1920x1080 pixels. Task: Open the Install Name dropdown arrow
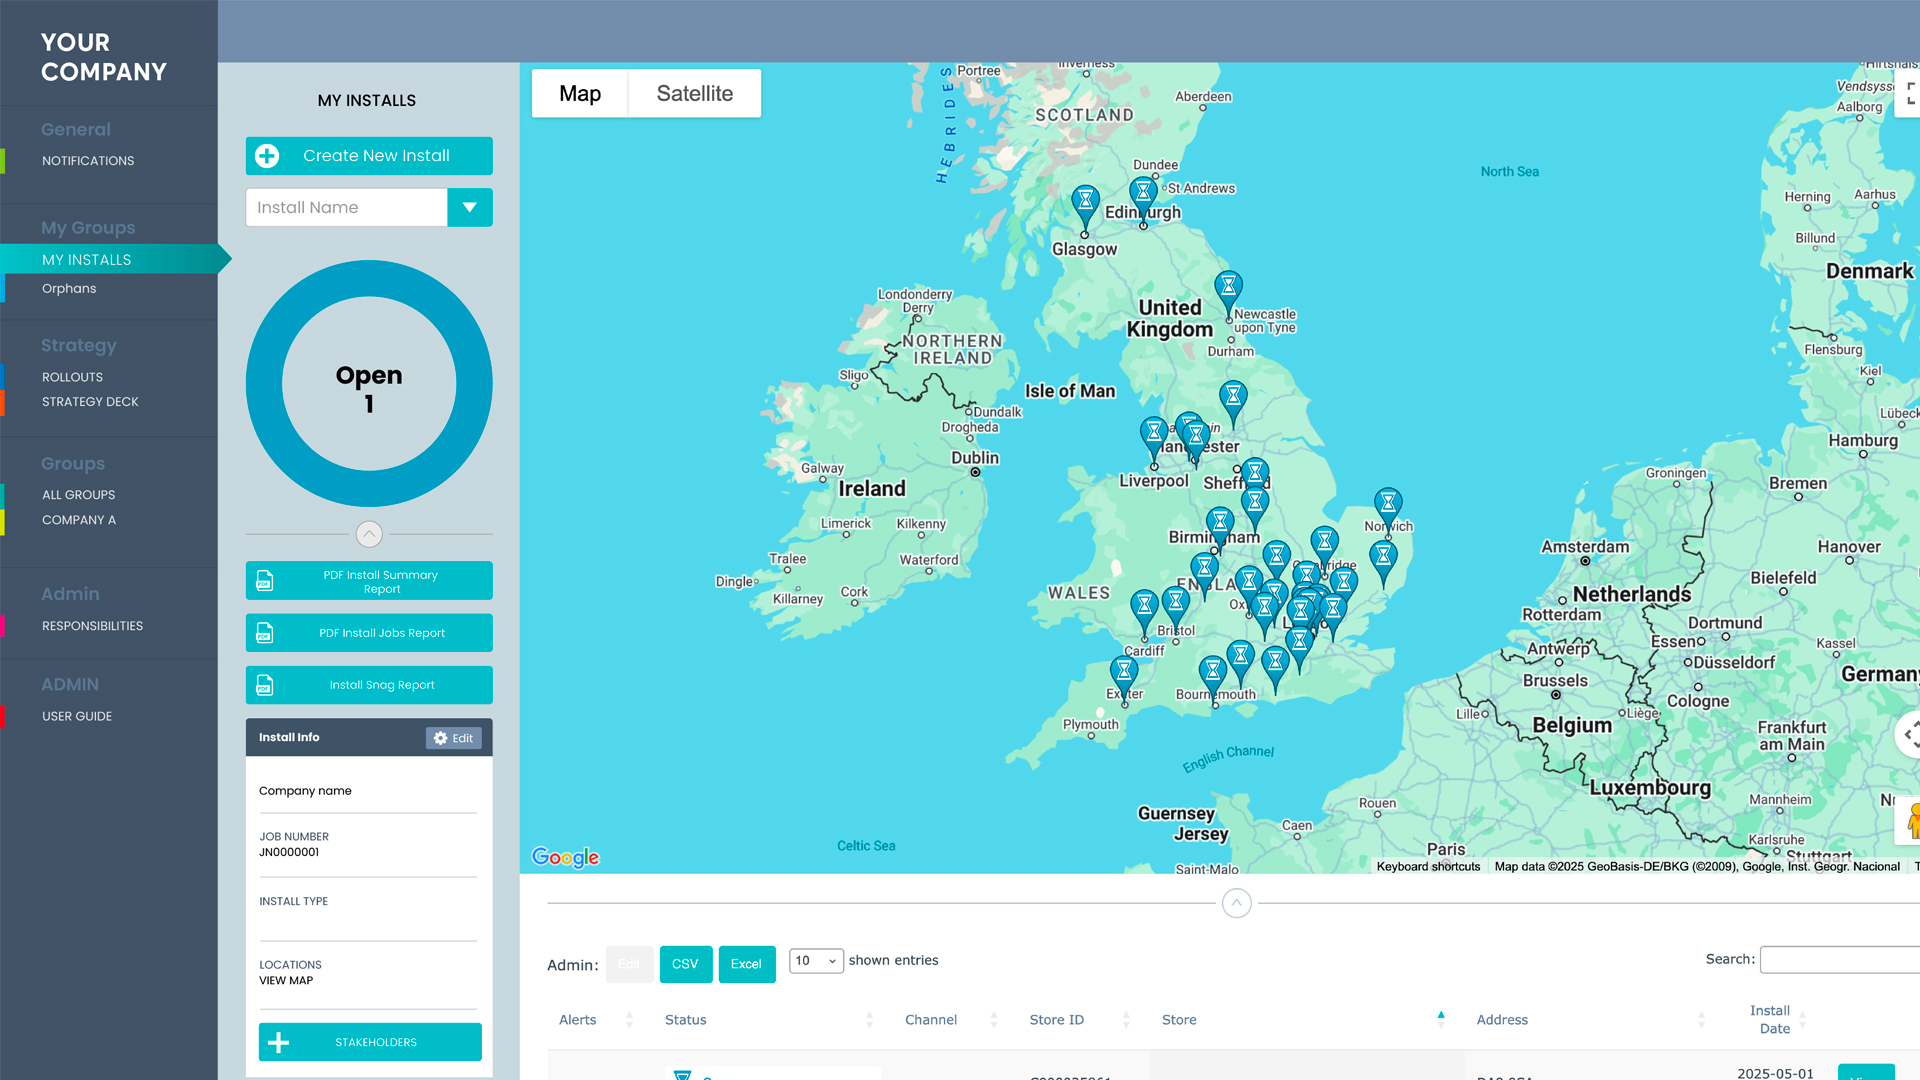pyautogui.click(x=469, y=207)
